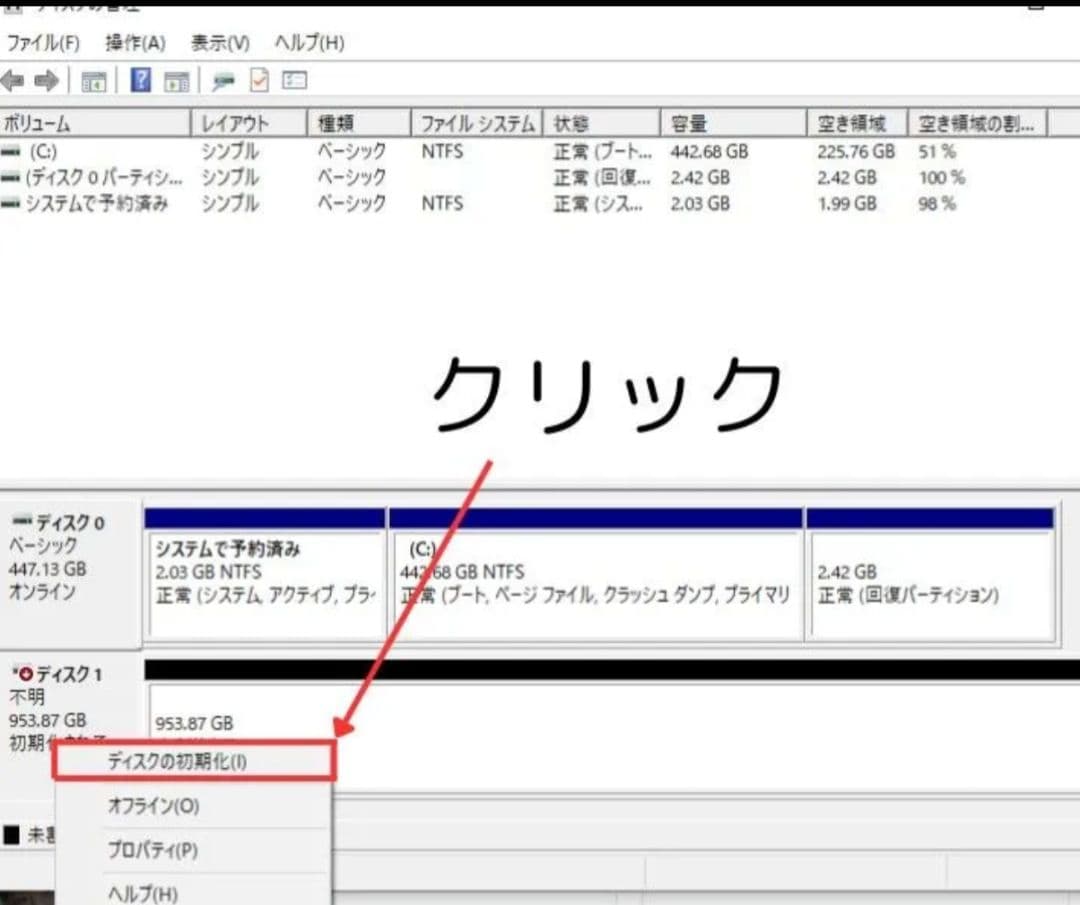Click the Forward arrow toolbar icon

(45, 80)
